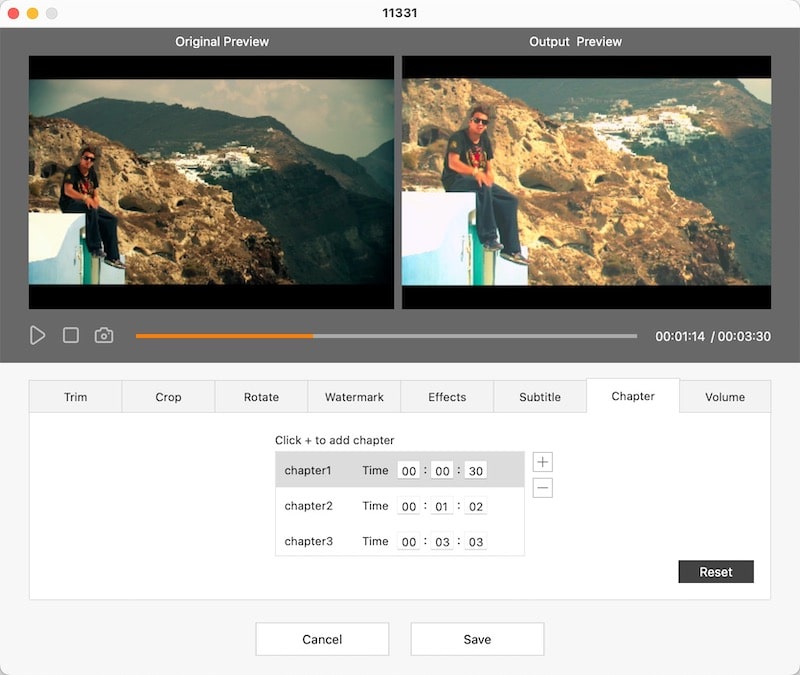Image resolution: width=800 pixels, height=675 pixels.
Task: Switch to the Effects tab
Action: pos(446,396)
